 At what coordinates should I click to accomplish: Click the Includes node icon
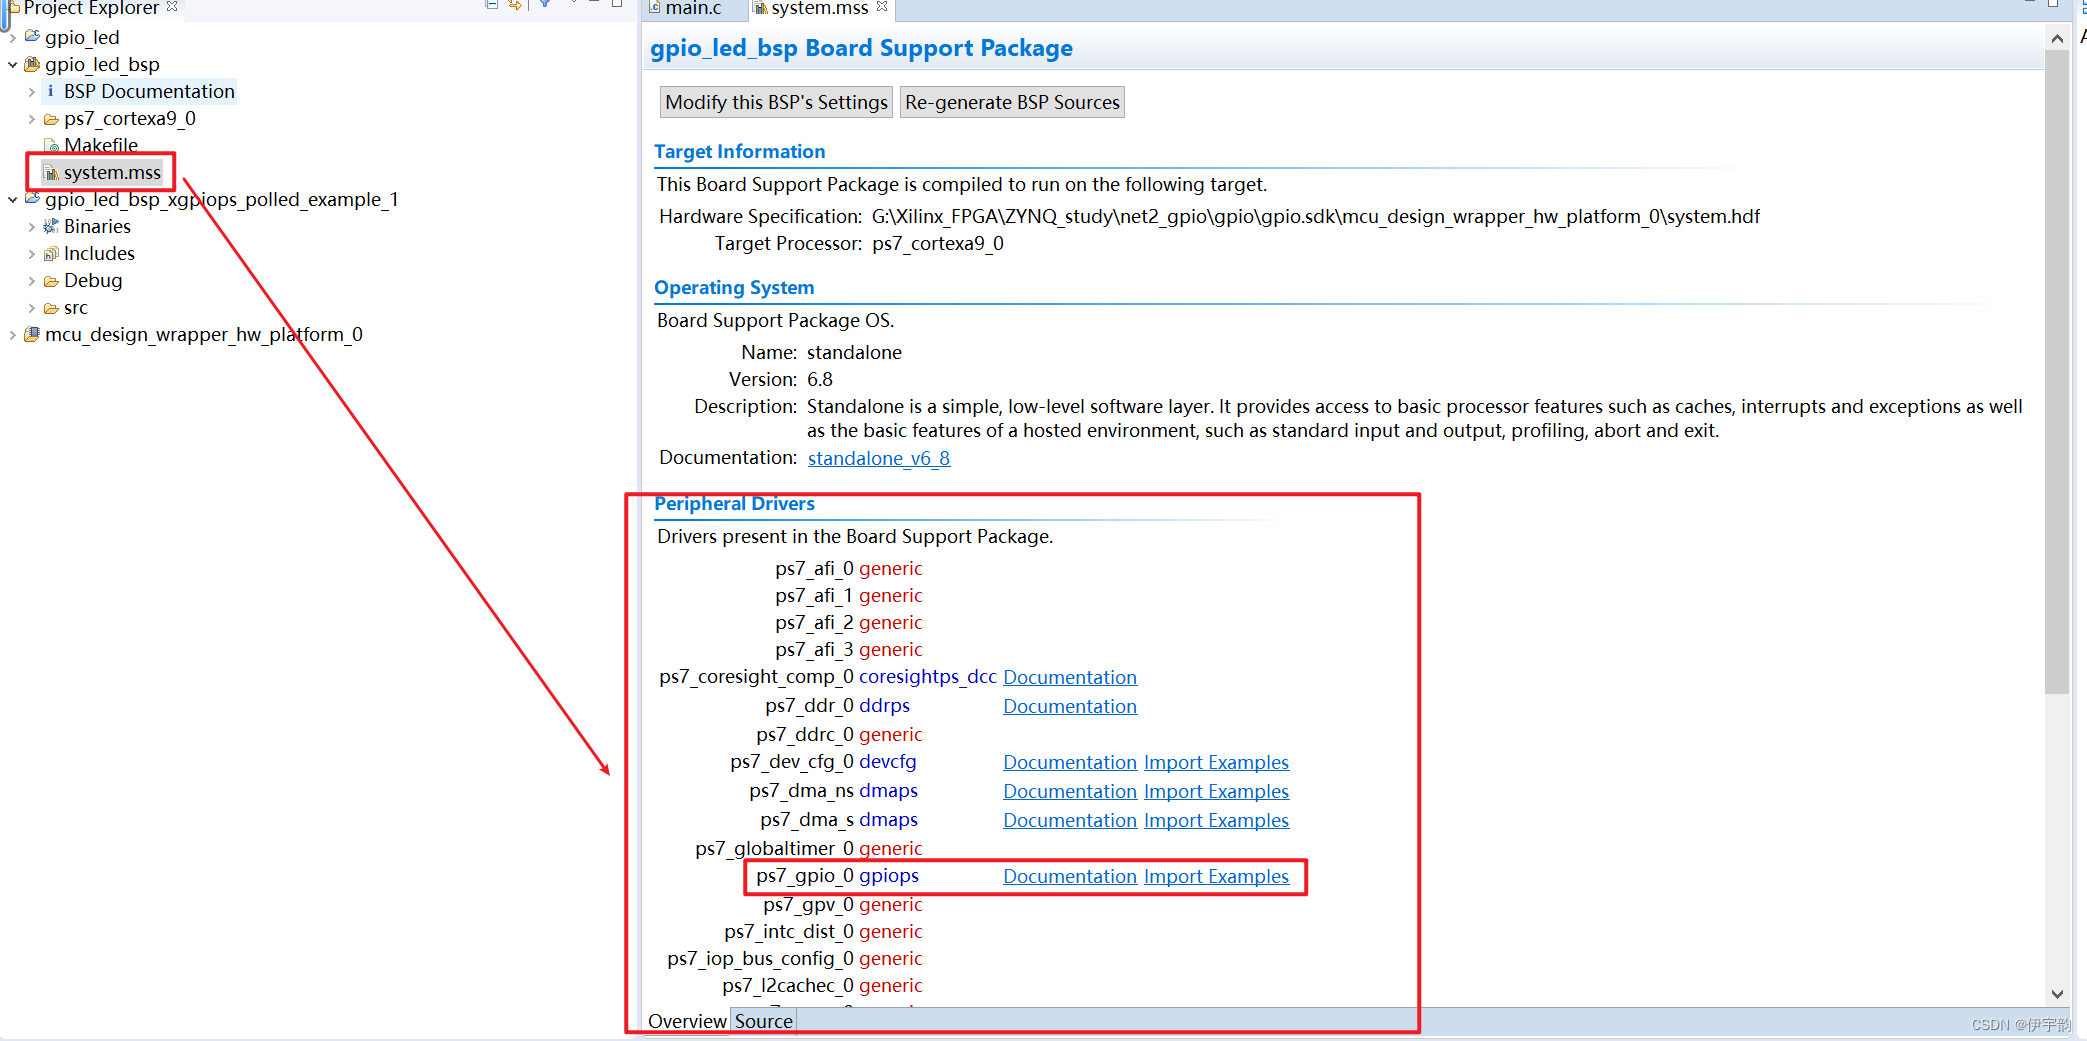click(x=51, y=253)
